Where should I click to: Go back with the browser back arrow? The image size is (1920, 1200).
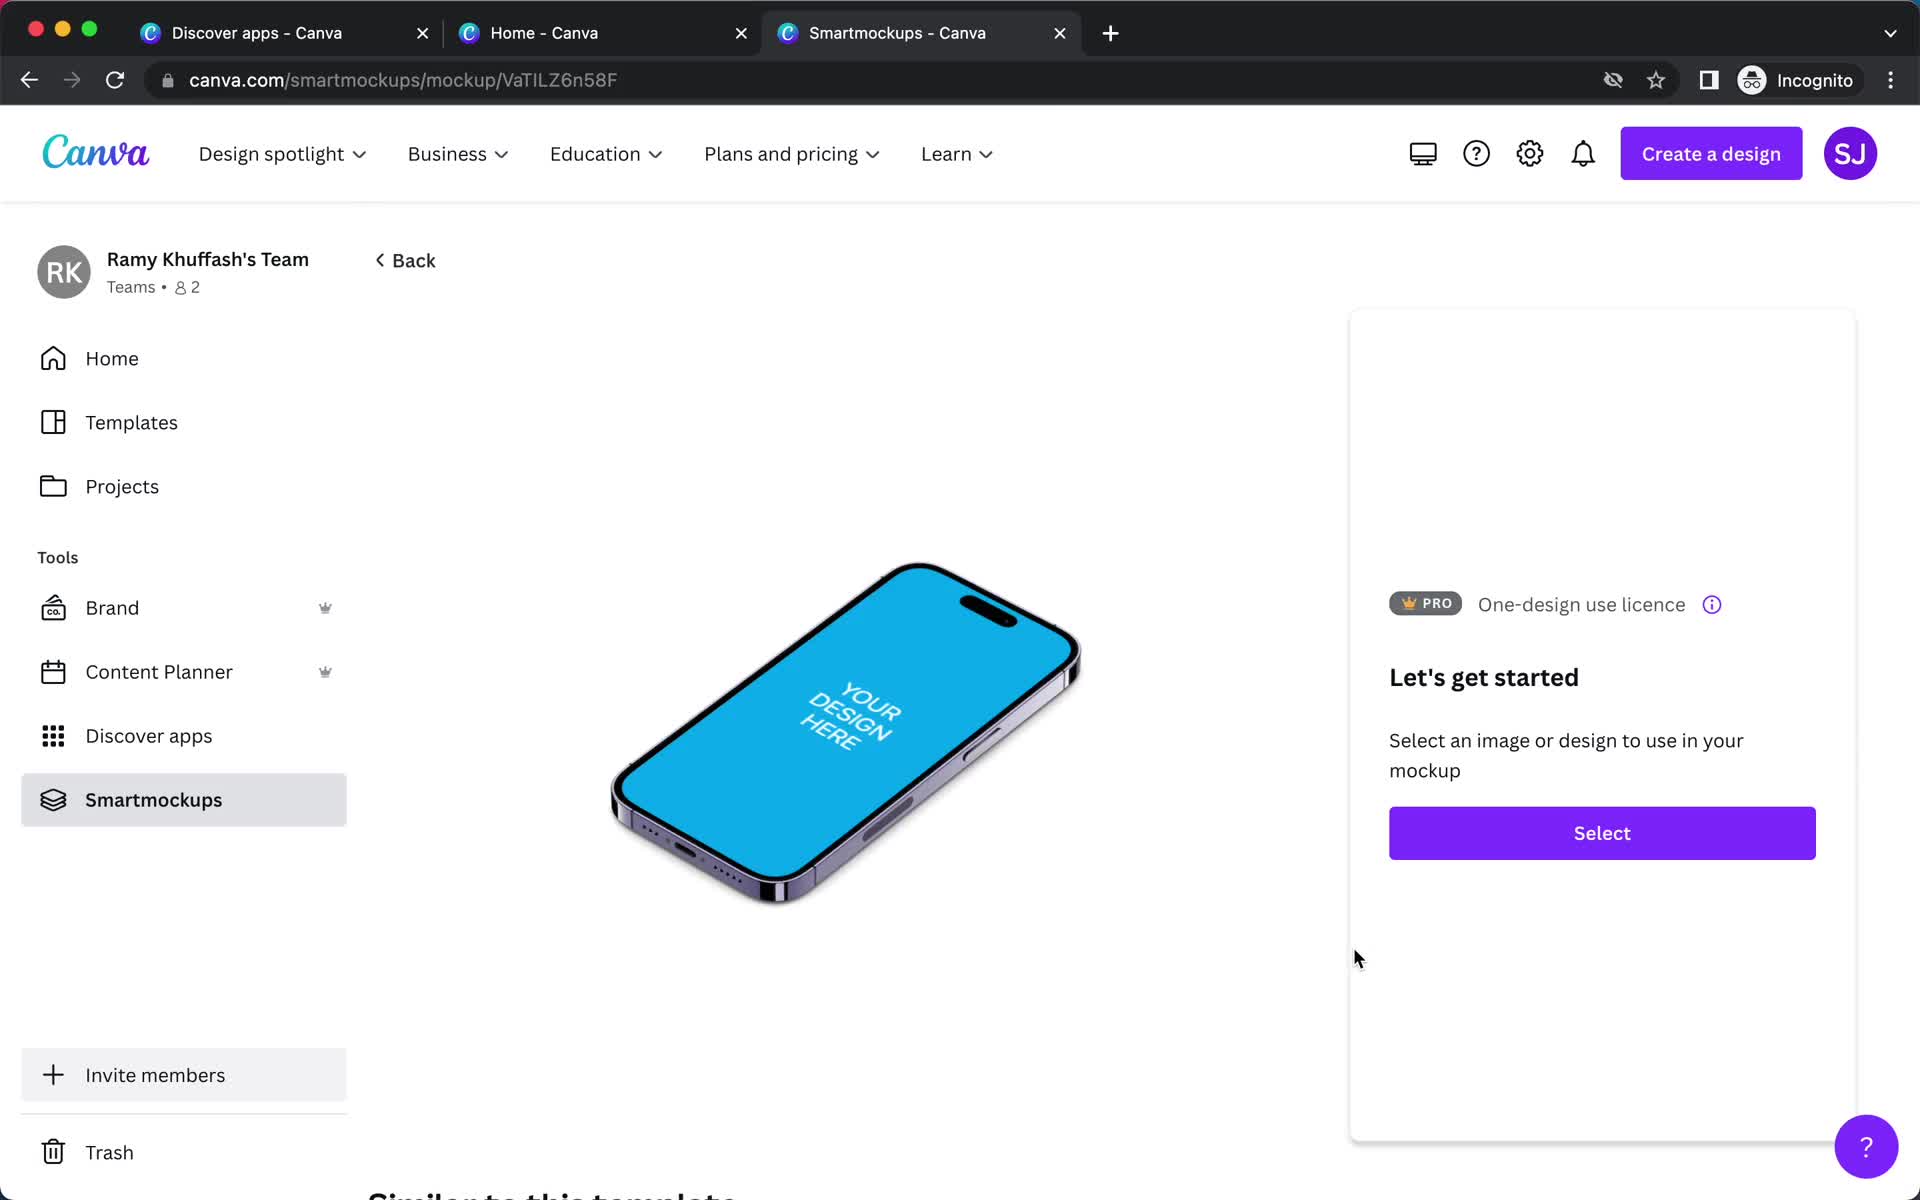tap(29, 80)
